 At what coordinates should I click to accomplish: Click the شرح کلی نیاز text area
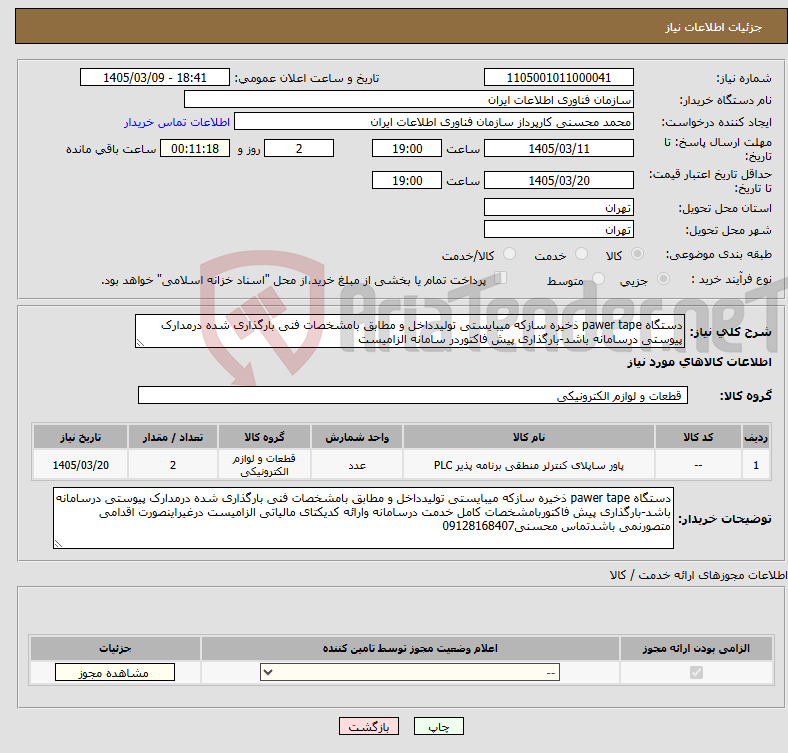[x=410, y=331]
